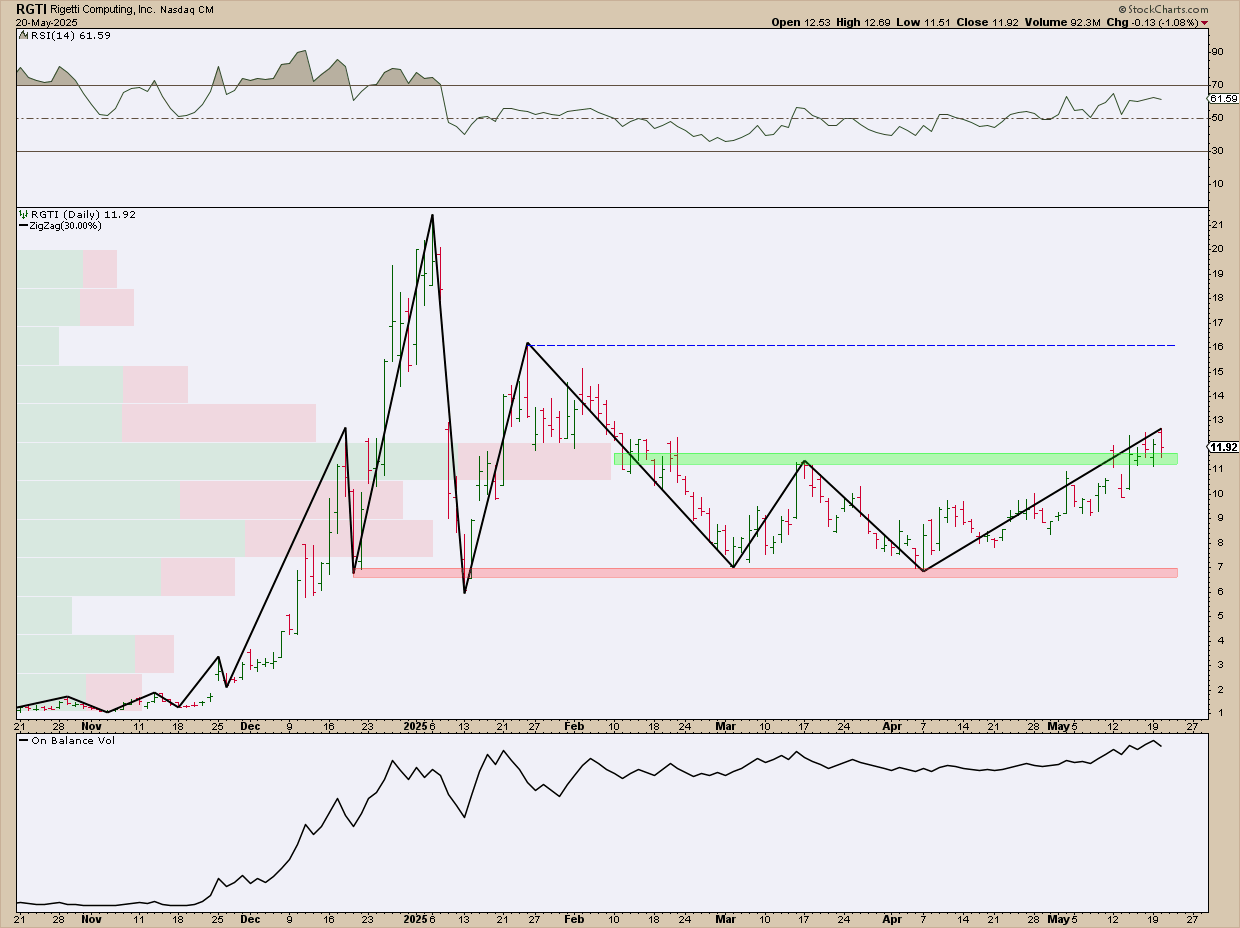1240x928 pixels.
Task: Click the 61.59 RSI value tag on right scale
Action: coord(1224,99)
